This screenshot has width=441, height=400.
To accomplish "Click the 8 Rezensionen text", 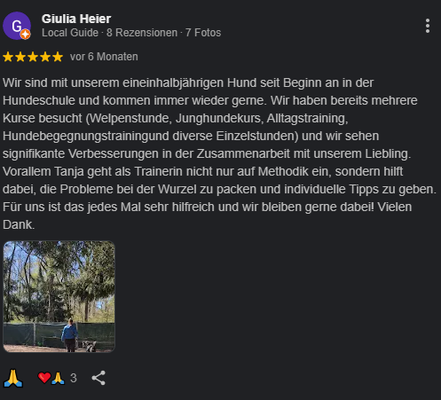I will click(x=142, y=33).
